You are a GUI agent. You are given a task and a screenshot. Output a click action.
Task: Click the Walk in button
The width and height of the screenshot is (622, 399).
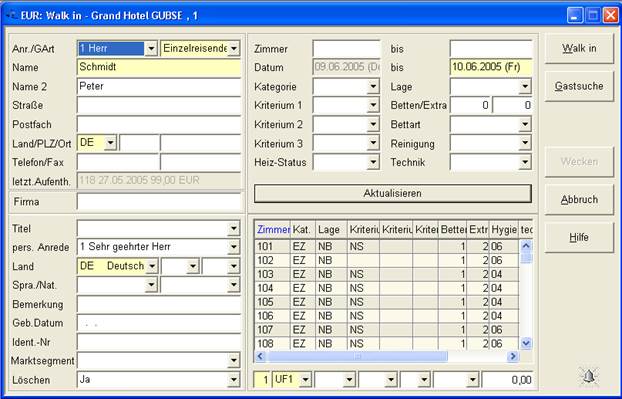[x=579, y=48]
